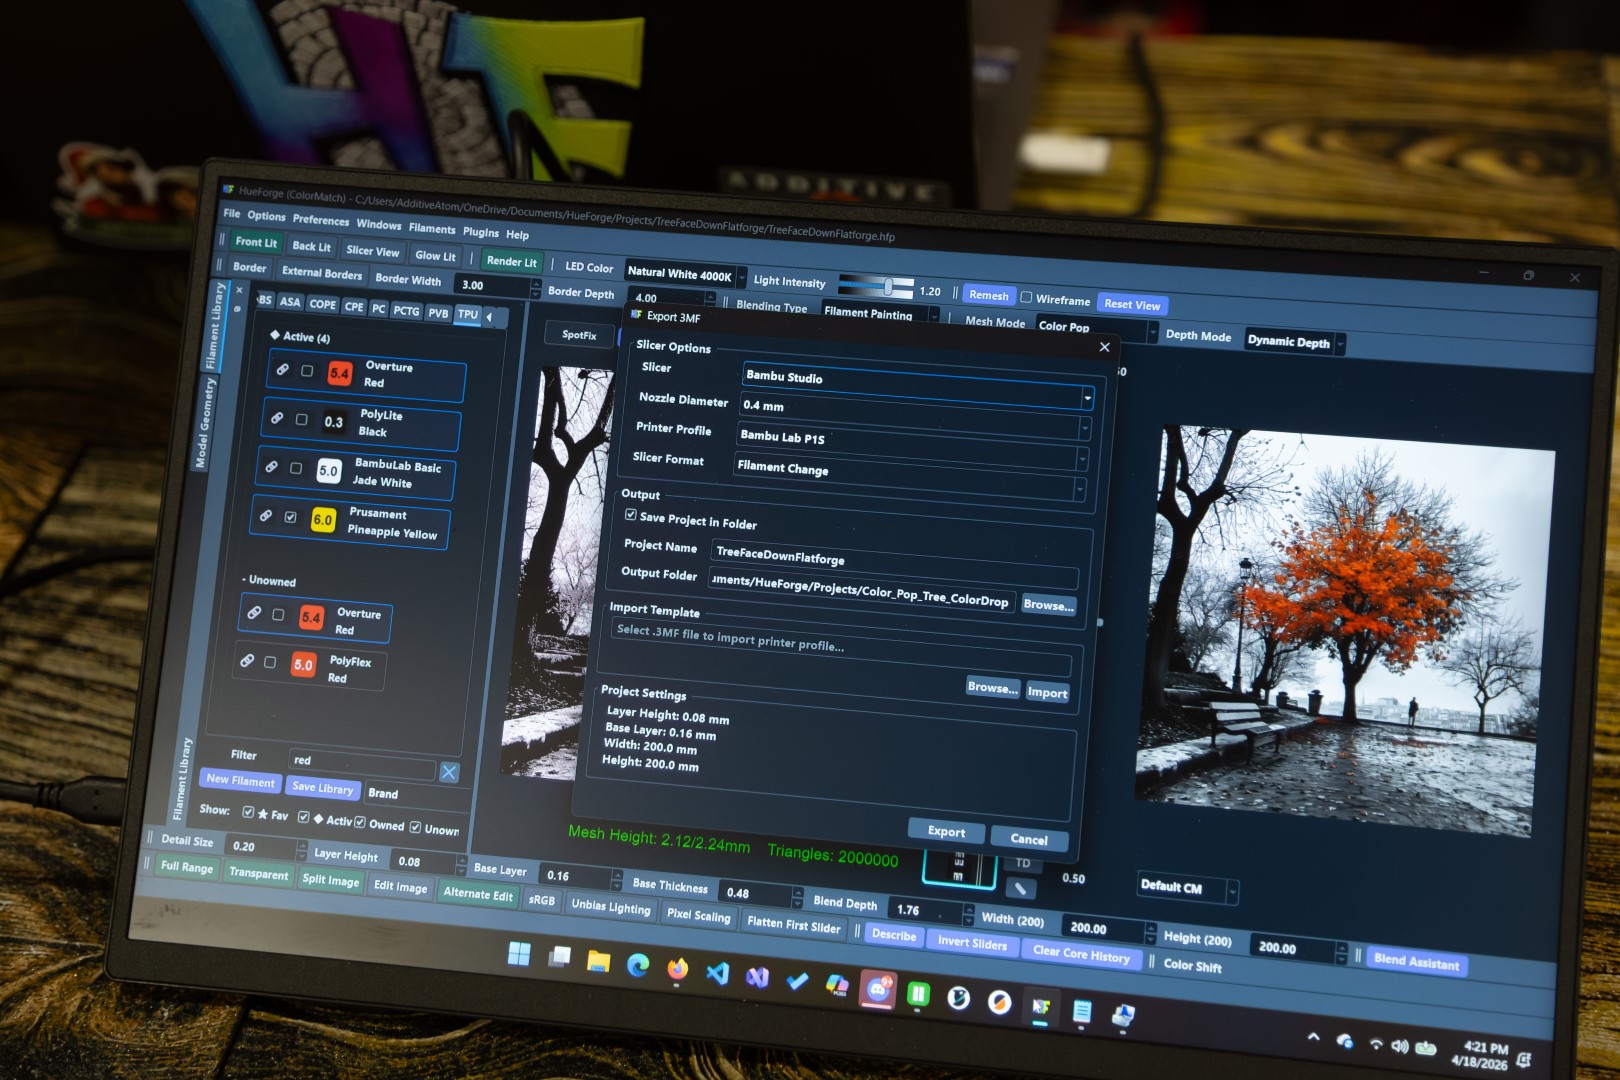Click the link icon on the PolyFlex Red filament
The width and height of the screenshot is (1620, 1080).
pyautogui.click(x=246, y=661)
